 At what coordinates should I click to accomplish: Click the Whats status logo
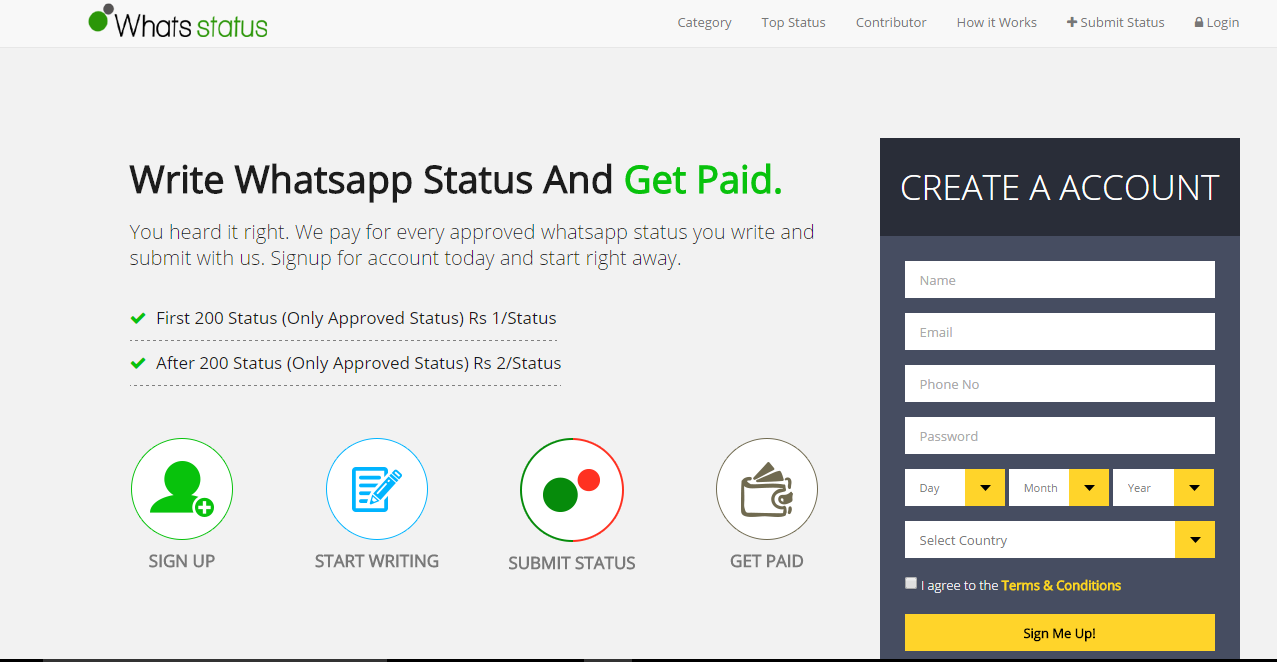click(x=178, y=22)
